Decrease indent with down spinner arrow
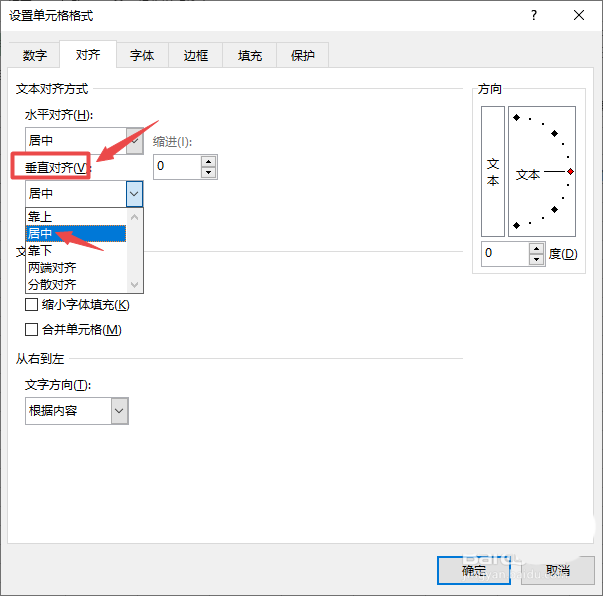The width and height of the screenshot is (603, 596). pyautogui.click(x=208, y=172)
